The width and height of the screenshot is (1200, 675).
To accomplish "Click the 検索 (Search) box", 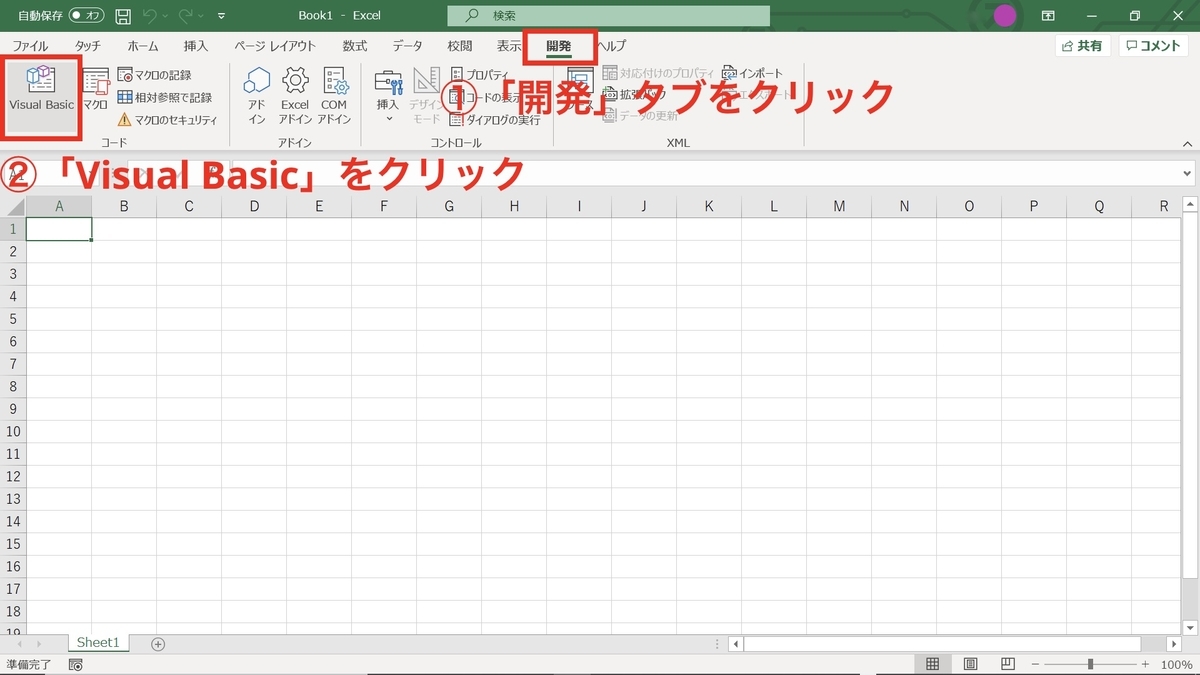I will (x=609, y=16).
